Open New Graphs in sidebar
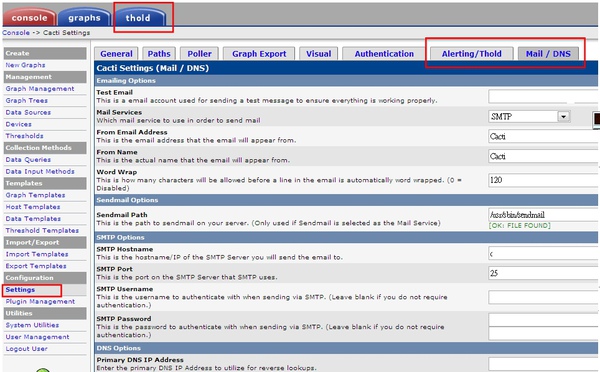The image size is (600, 372). [25, 65]
